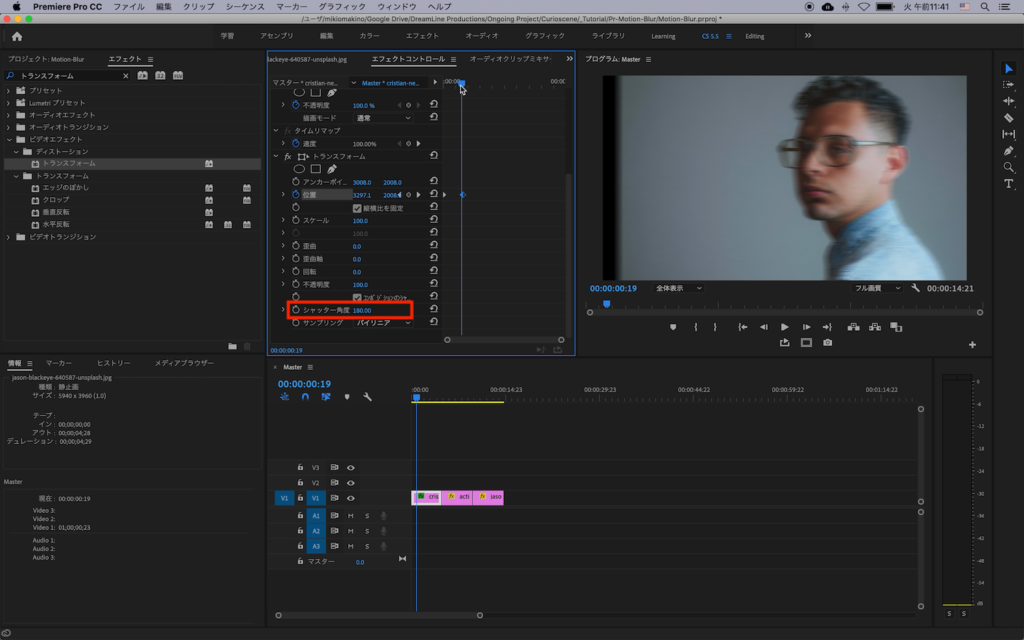
Task: Mute audio track A1
Action: [x=351, y=515]
